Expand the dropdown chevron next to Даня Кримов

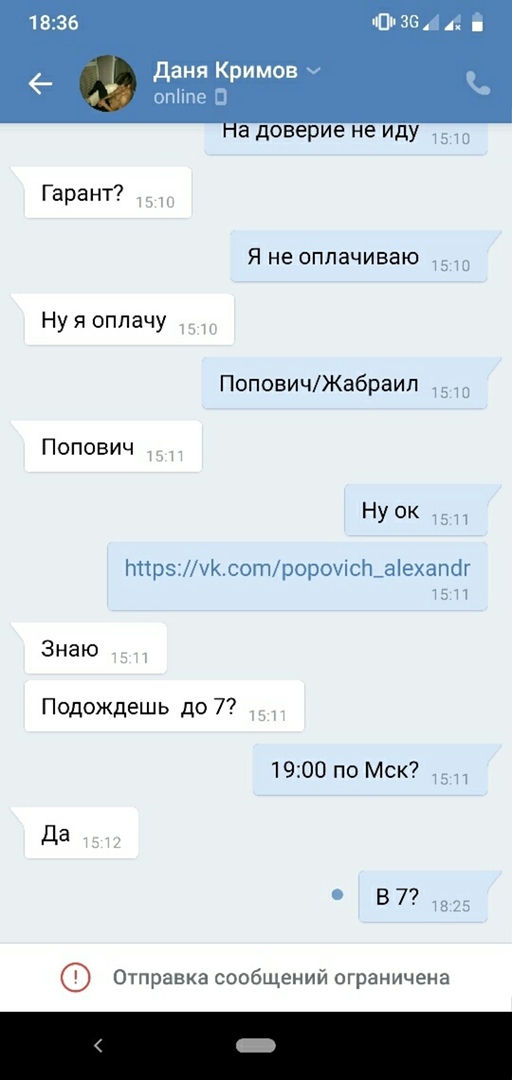coord(313,71)
